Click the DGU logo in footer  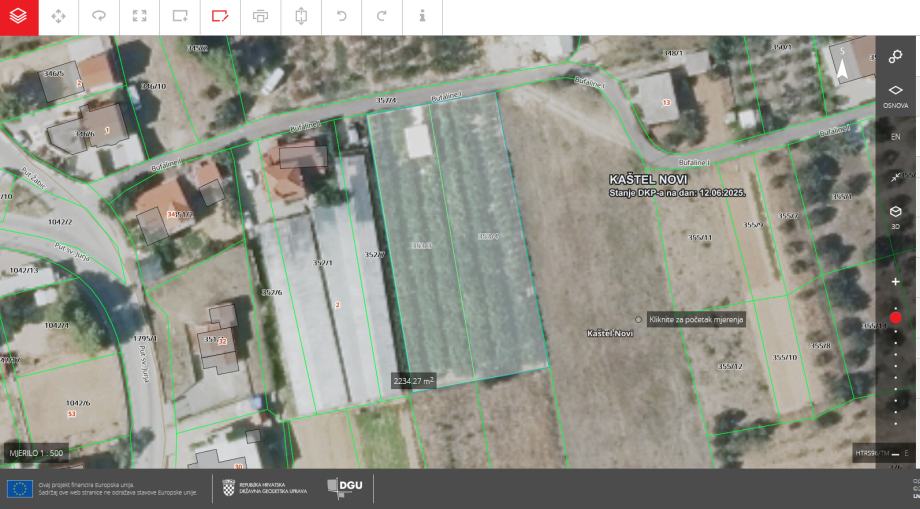pos(344,487)
